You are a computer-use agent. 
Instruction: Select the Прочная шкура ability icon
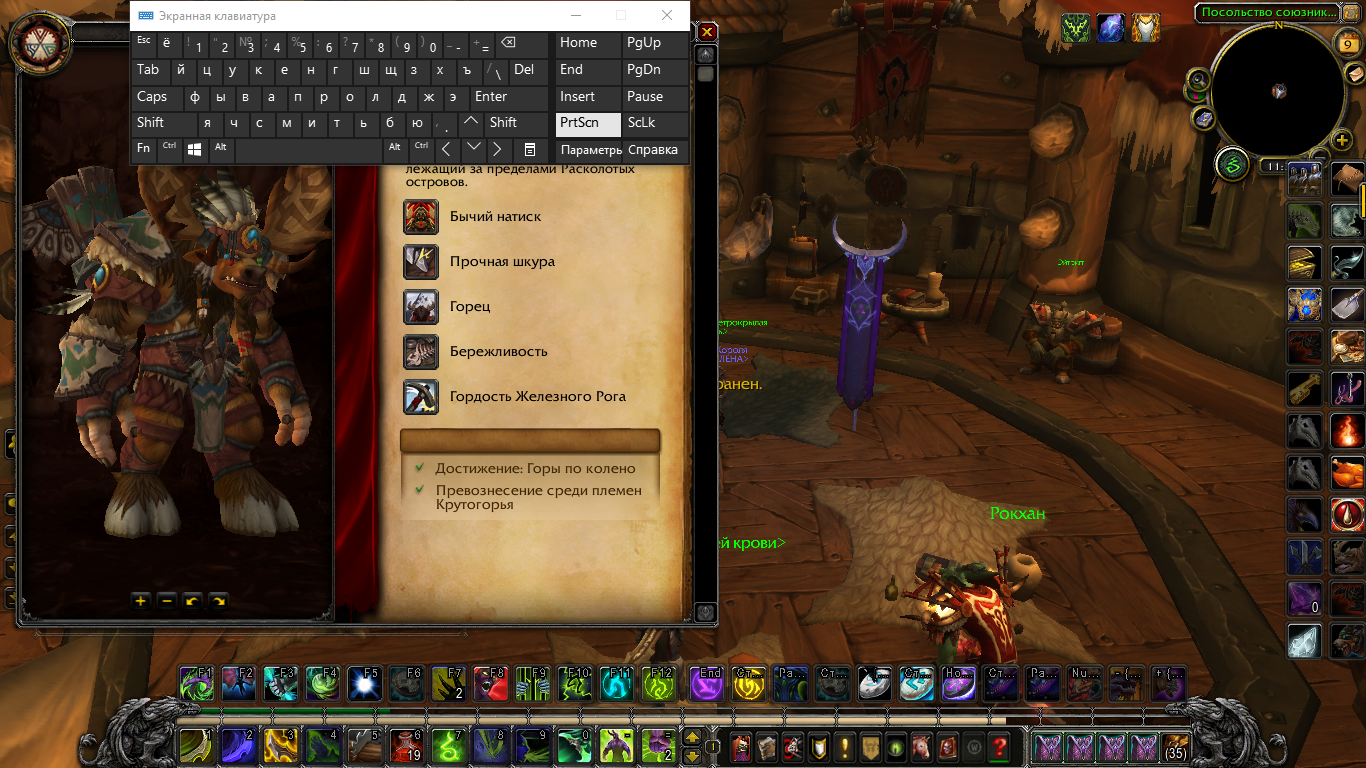coord(421,261)
